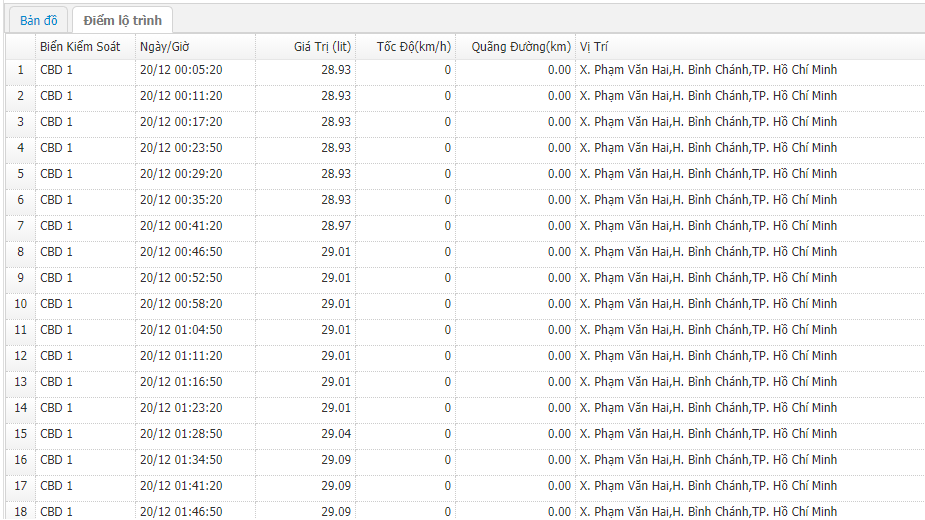925x520 pixels.
Task: Sort by Biển Kiểm Soát column header
Action: 80,47
